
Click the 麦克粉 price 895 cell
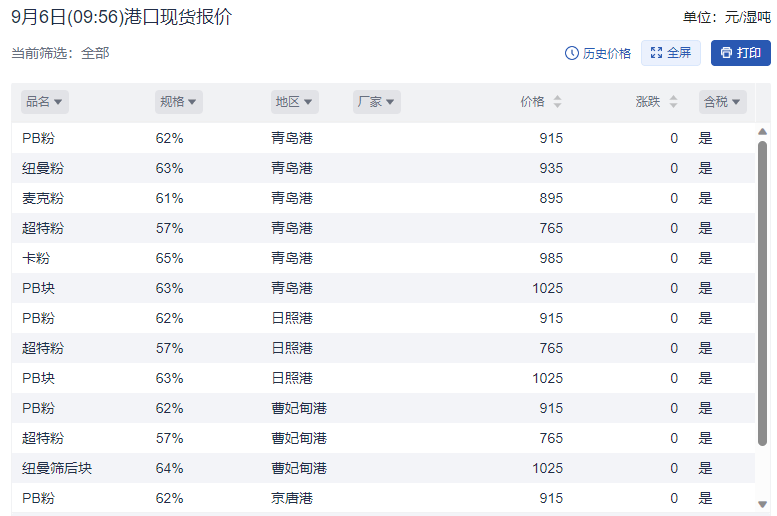click(x=550, y=198)
